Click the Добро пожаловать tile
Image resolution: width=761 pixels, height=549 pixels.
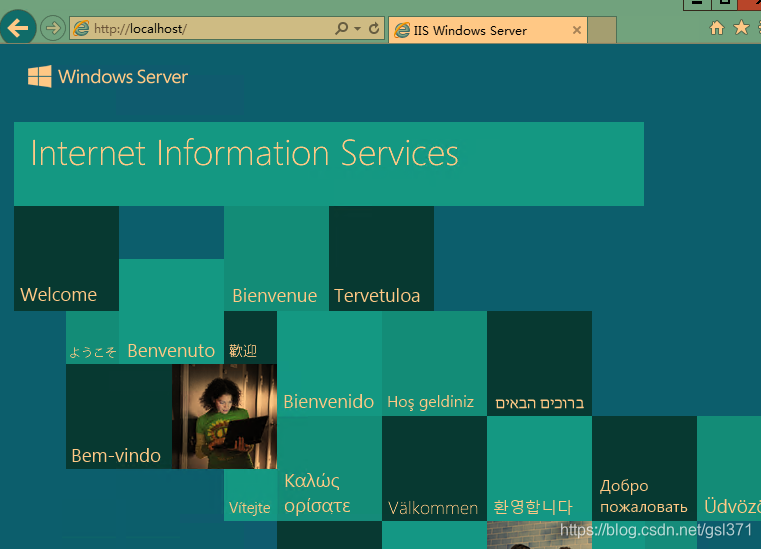pos(645,468)
